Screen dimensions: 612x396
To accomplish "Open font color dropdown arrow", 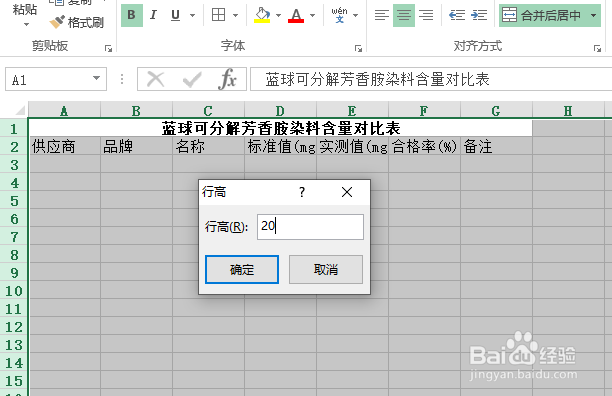I will click(x=313, y=16).
